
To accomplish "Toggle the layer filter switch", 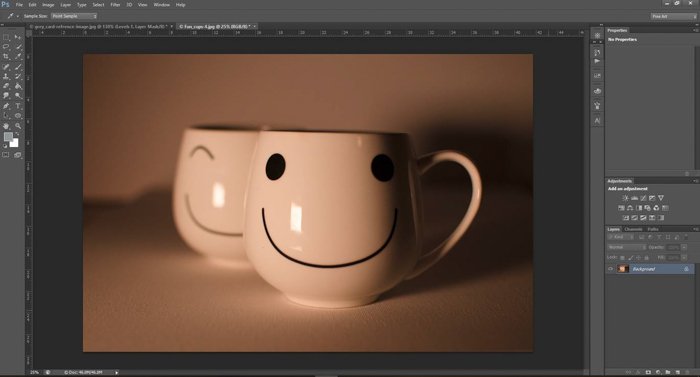I will click(686, 237).
